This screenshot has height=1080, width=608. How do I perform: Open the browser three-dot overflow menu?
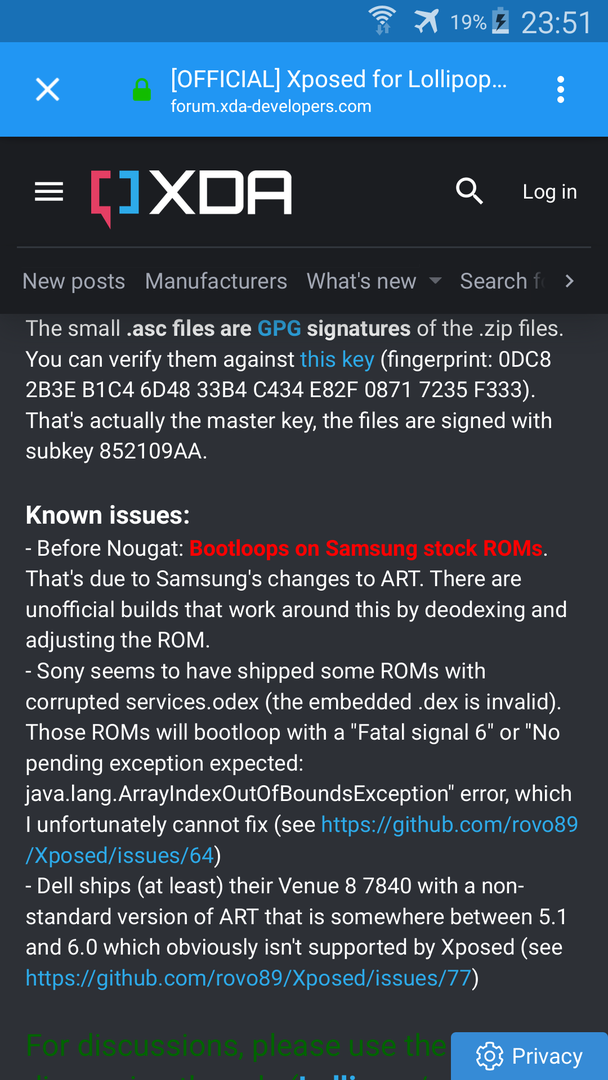tap(560, 90)
